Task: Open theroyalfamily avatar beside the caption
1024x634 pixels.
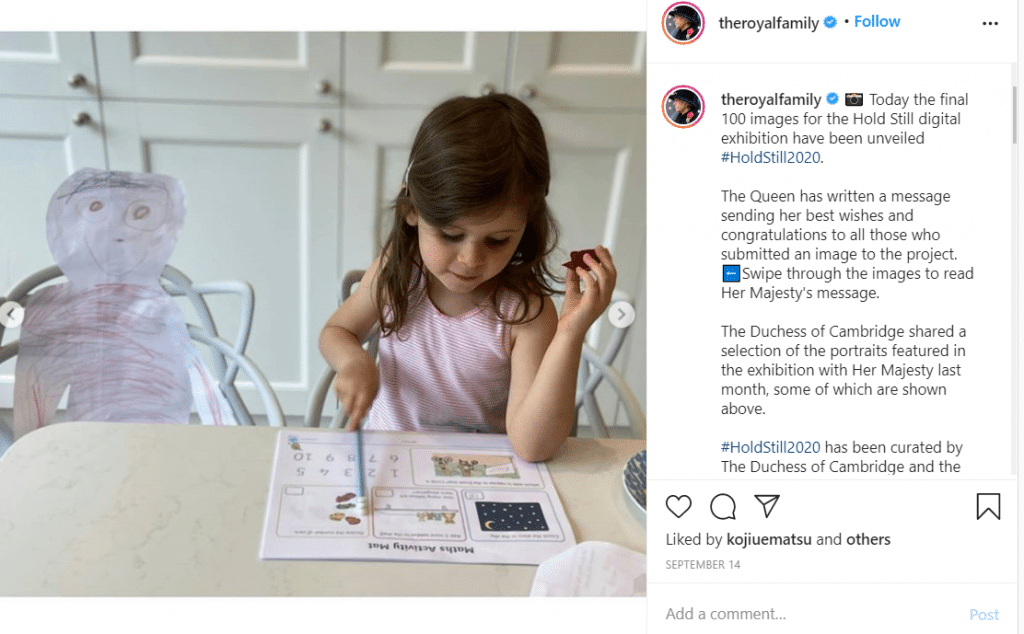Action: click(683, 106)
